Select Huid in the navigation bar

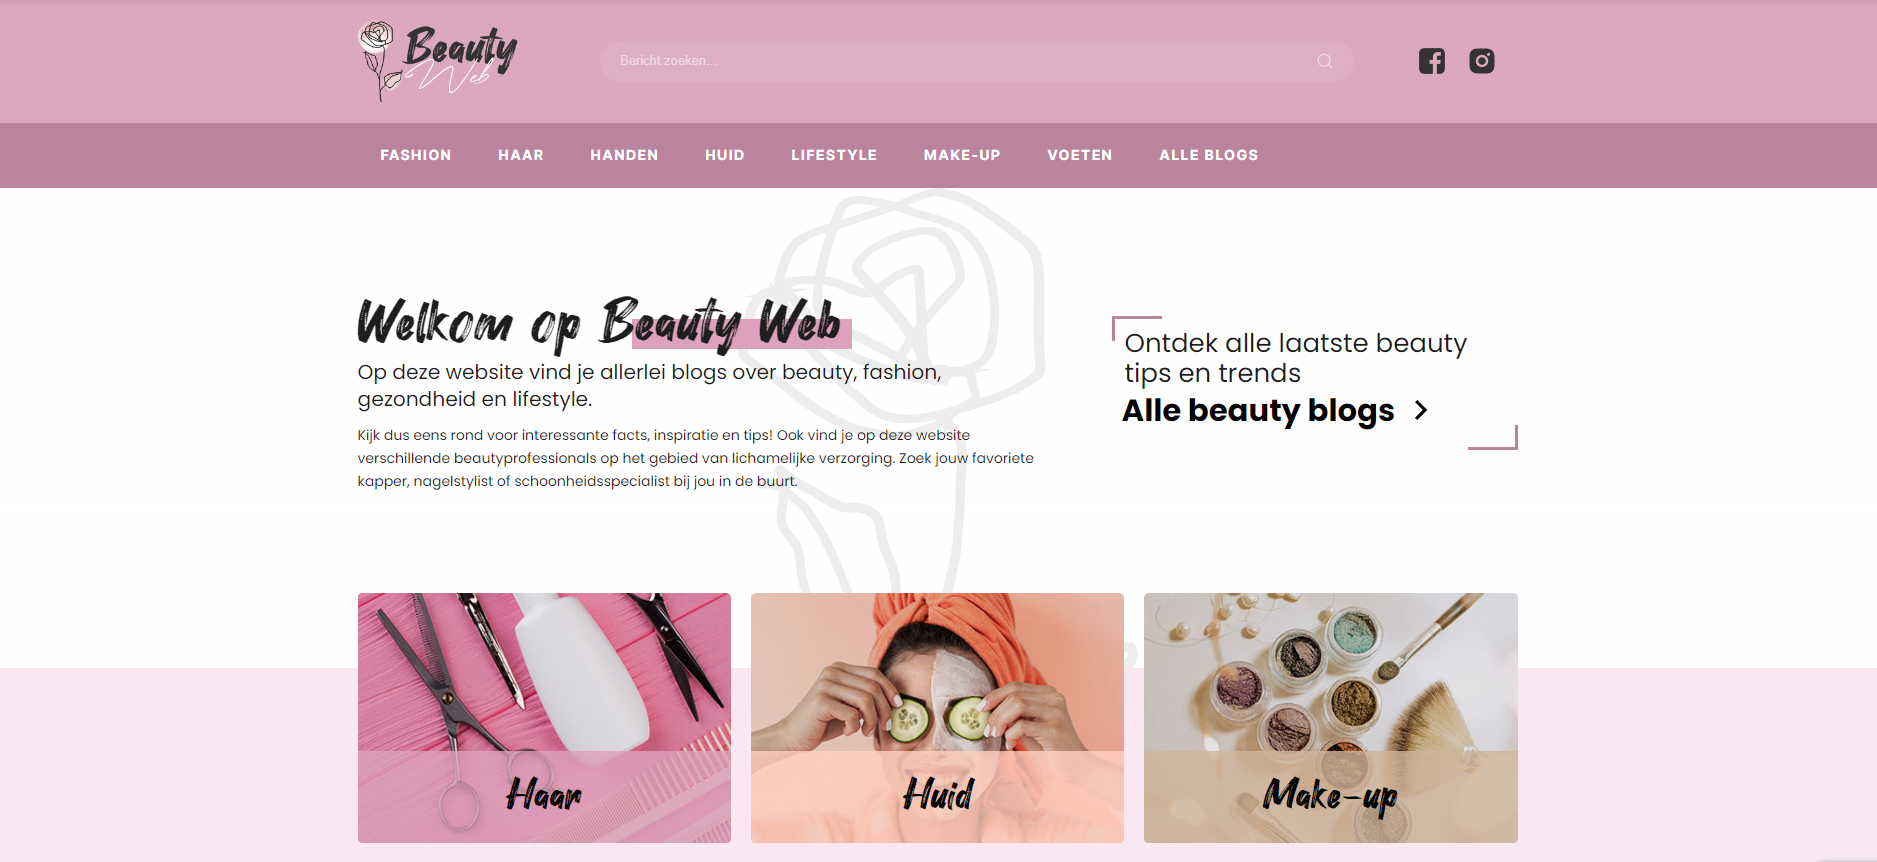point(724,155)
